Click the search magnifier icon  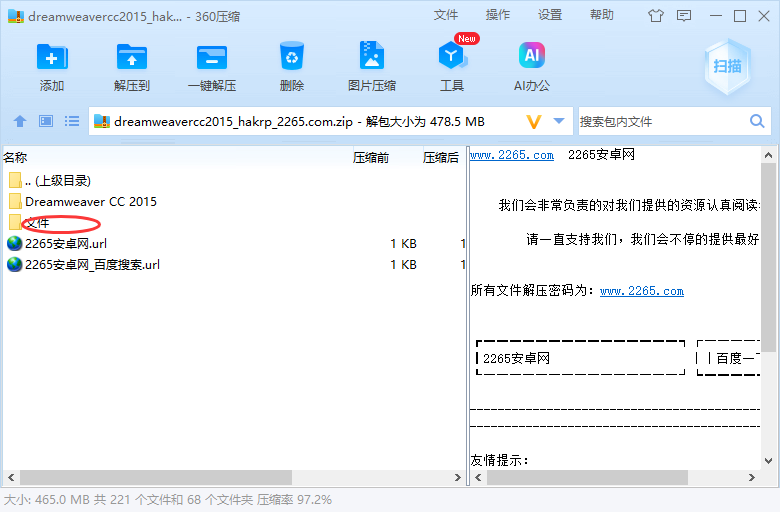tap(757, 121)
